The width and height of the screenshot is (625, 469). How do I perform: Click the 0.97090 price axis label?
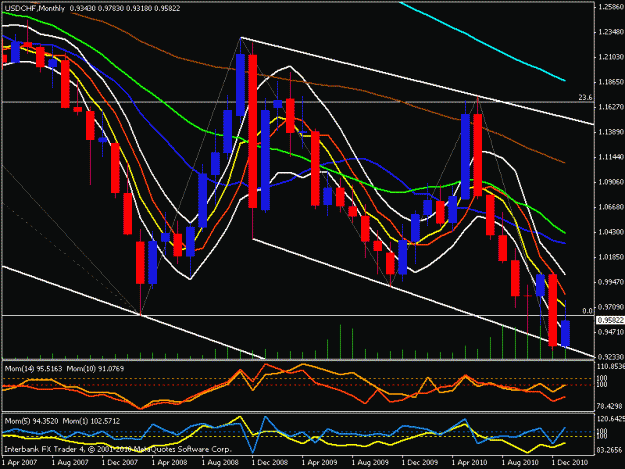[611, 307]
